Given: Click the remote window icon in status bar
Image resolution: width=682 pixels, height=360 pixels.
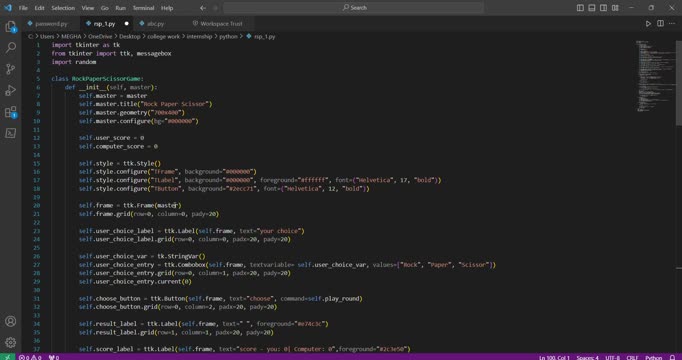Looking at the screenshot, I should click(x=7, y=357).
